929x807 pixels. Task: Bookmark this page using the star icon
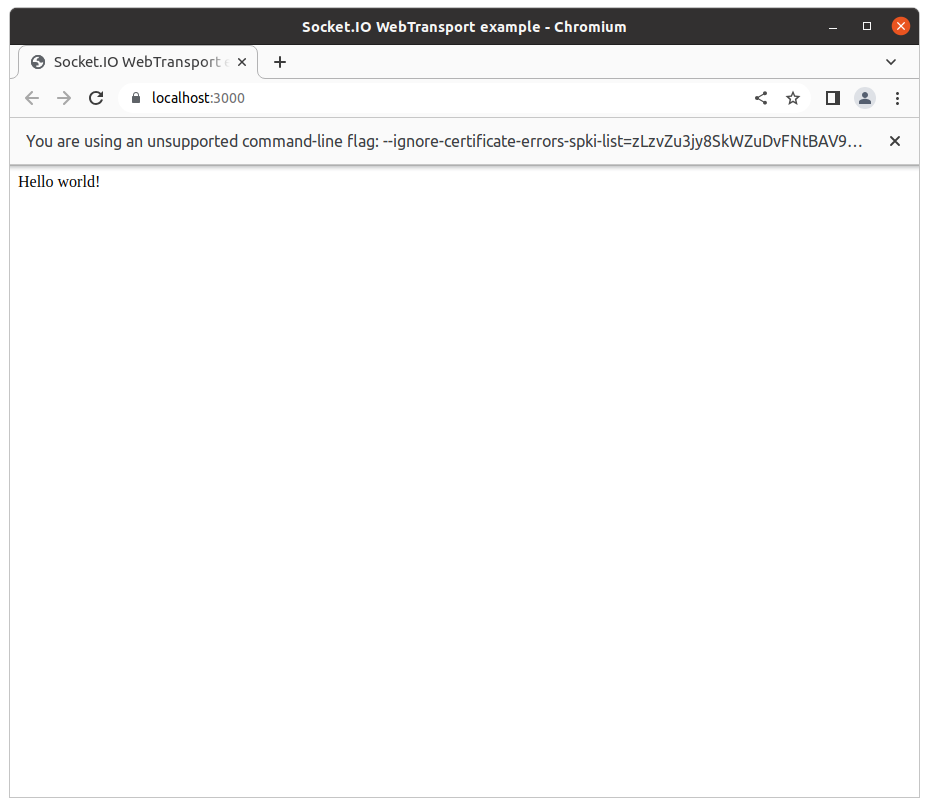793,98
